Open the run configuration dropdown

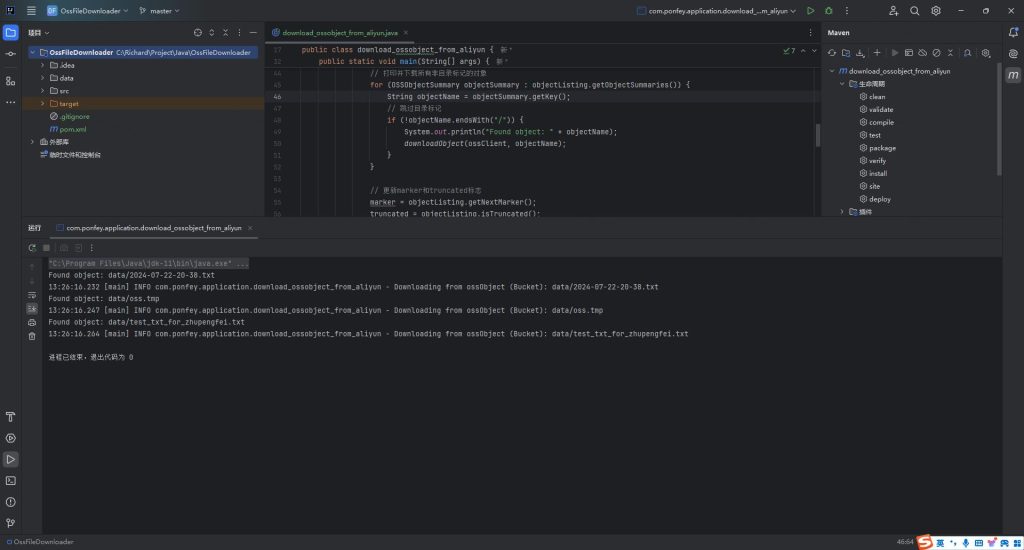tap(718, 11)
